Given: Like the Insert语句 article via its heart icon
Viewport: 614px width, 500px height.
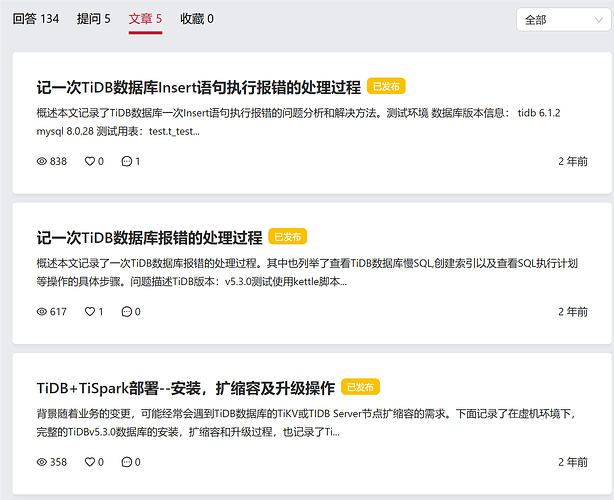Looking at the screenshot, I should pyautogui.click(x=90, y=161).
